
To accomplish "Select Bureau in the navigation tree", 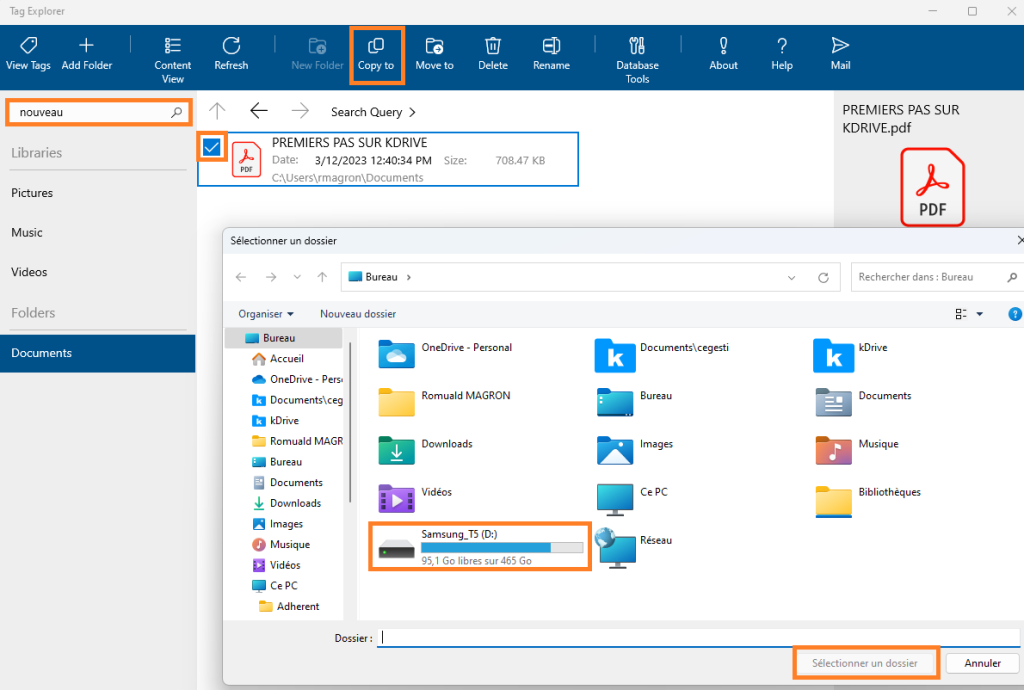I will (x=283, y=338).
